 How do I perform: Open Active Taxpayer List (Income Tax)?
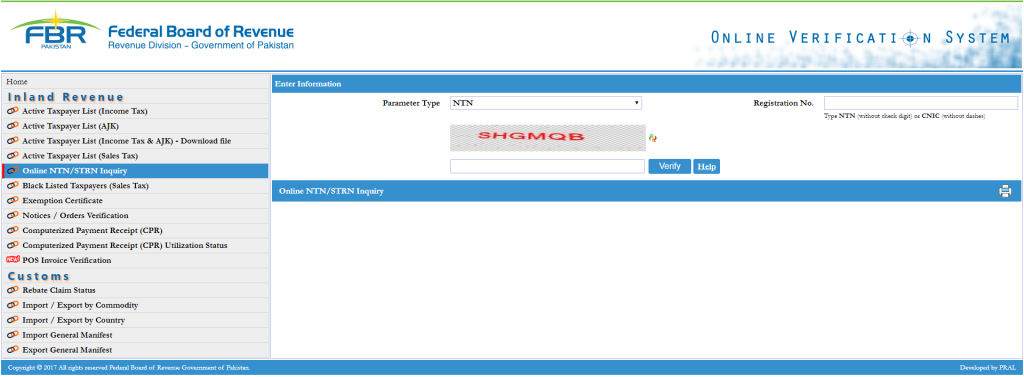[x=85, y=111]
